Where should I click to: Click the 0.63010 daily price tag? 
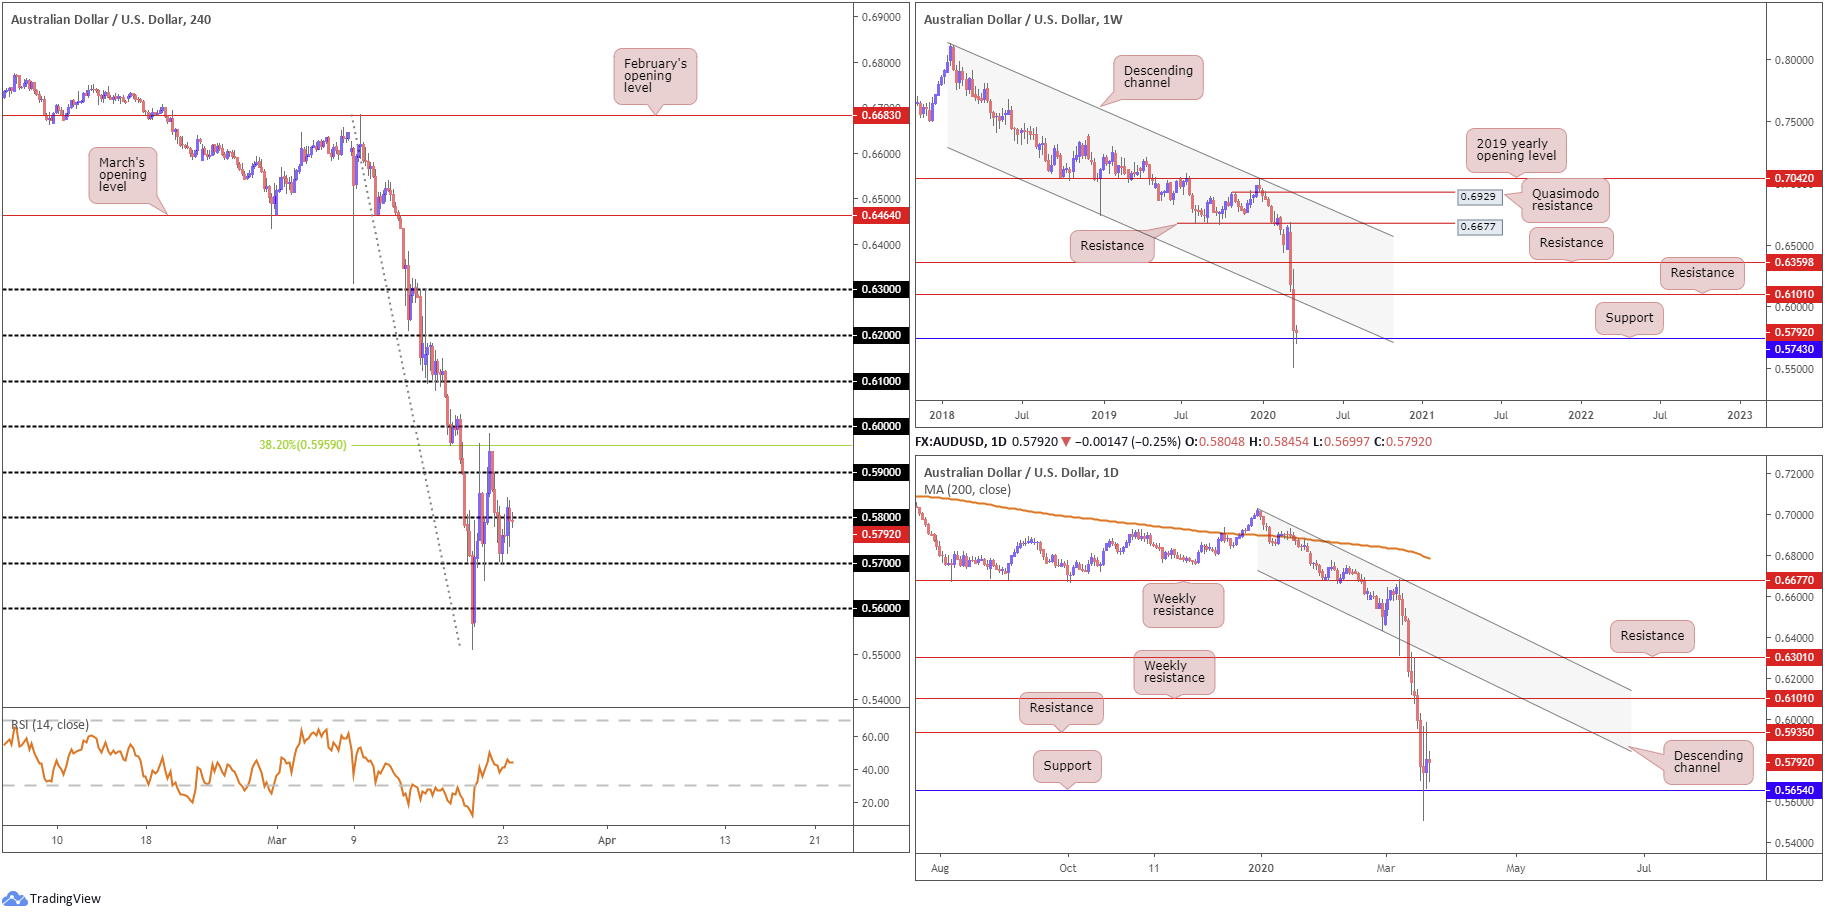1794,657
